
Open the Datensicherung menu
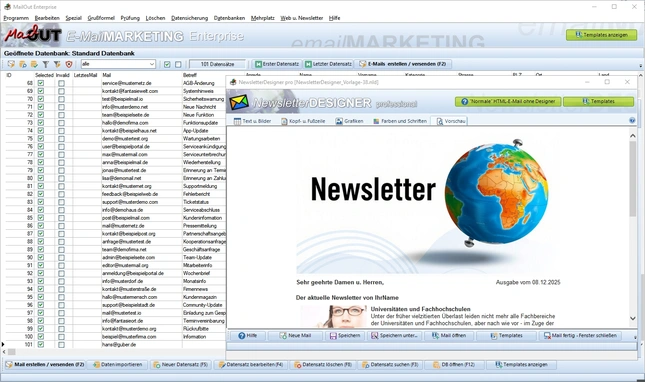coord(190,18)
